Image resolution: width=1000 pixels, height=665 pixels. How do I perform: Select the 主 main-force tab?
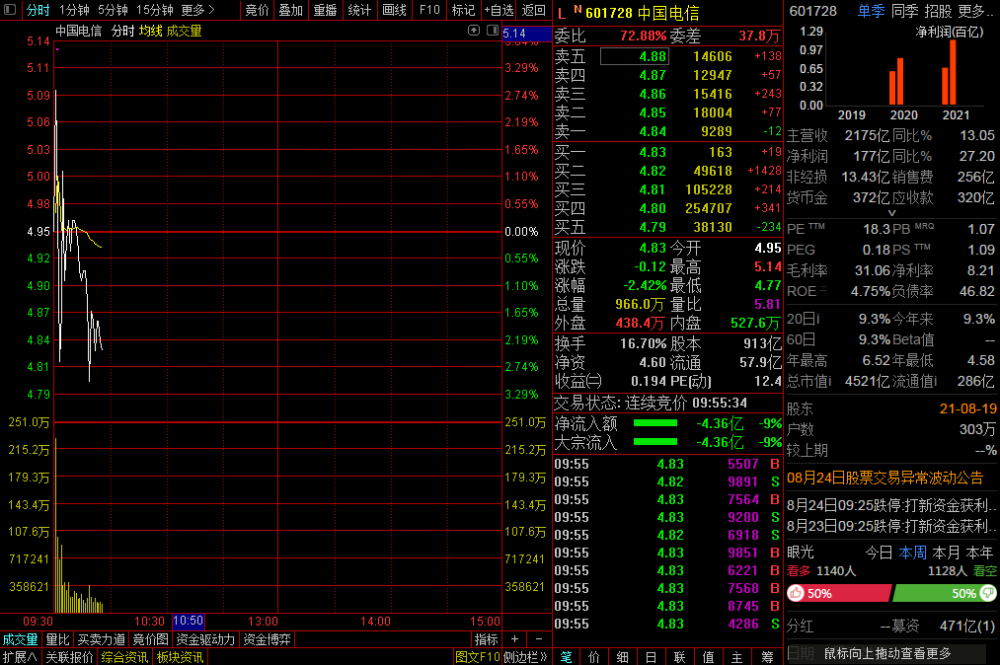[x=737, y=657]
